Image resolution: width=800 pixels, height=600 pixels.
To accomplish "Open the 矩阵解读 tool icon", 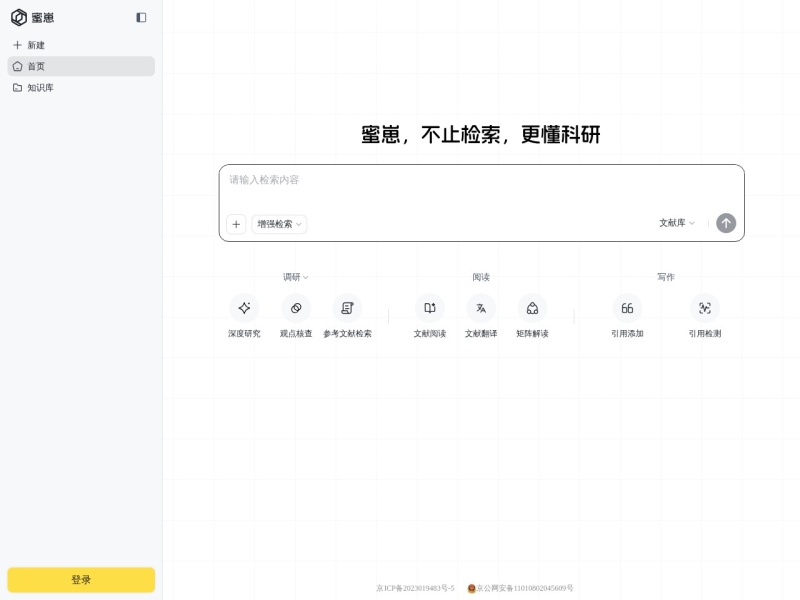I will click(532, 308).
